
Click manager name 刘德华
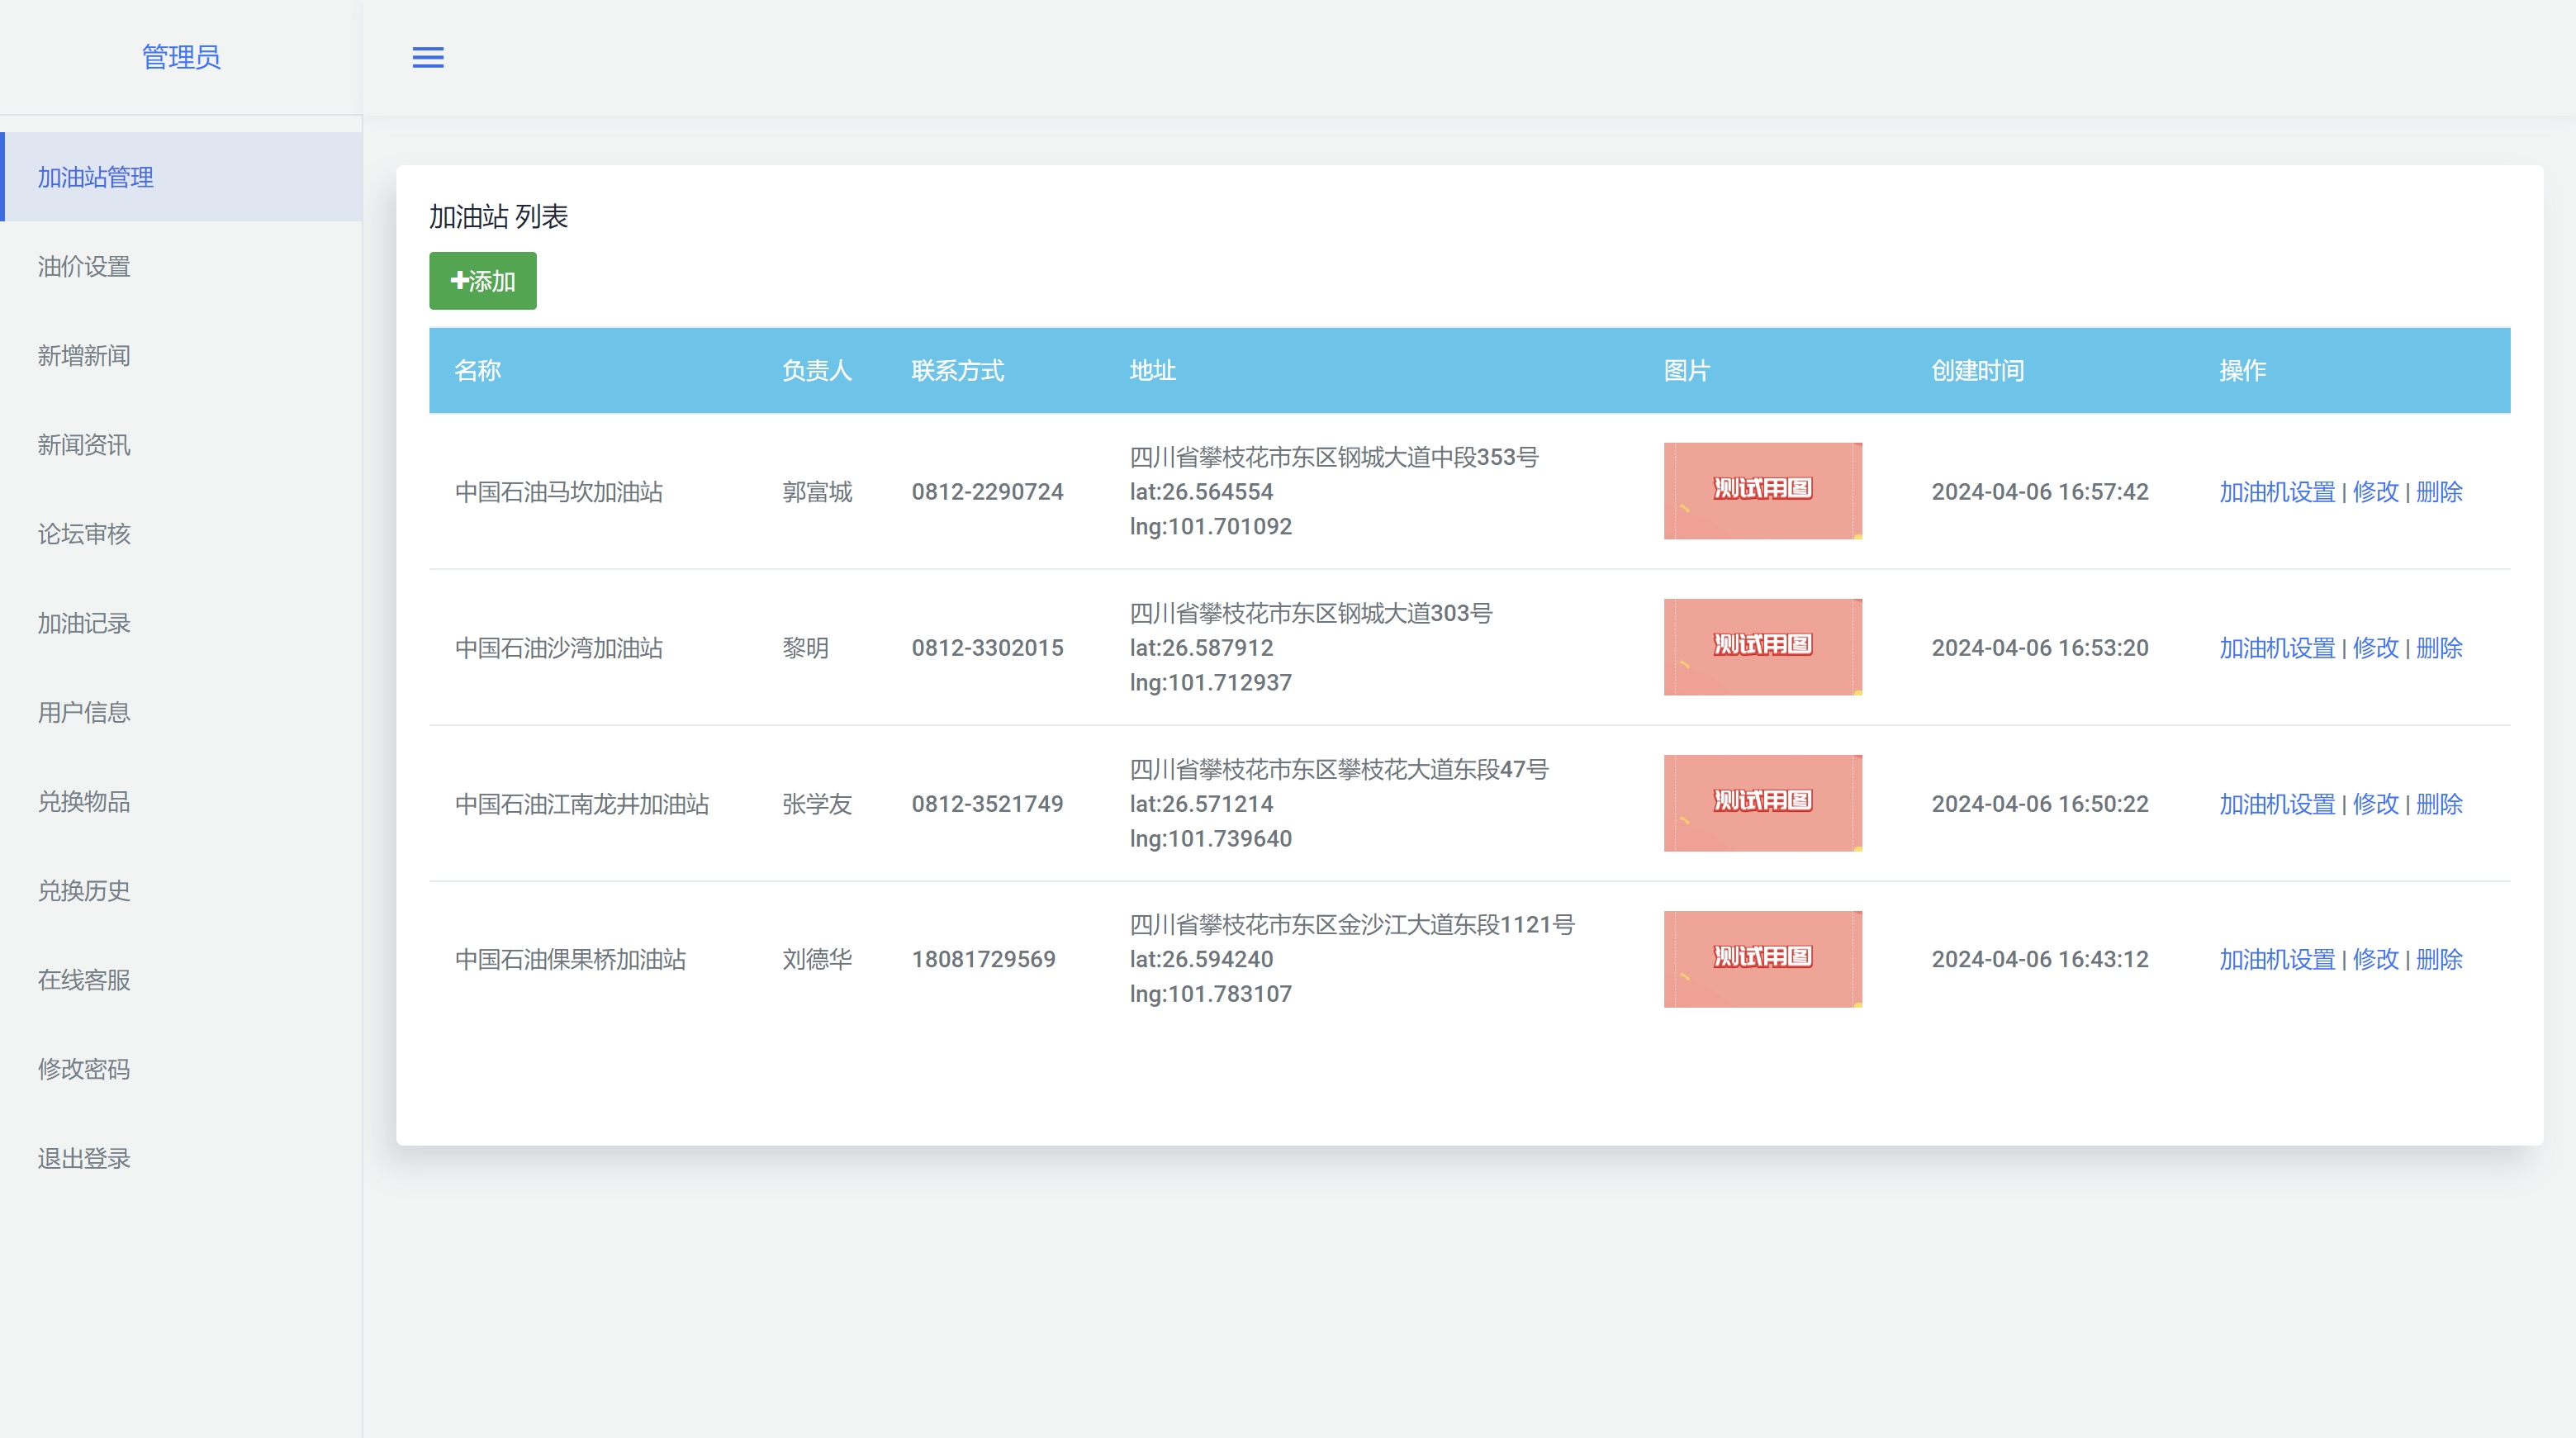coord(817,959)
